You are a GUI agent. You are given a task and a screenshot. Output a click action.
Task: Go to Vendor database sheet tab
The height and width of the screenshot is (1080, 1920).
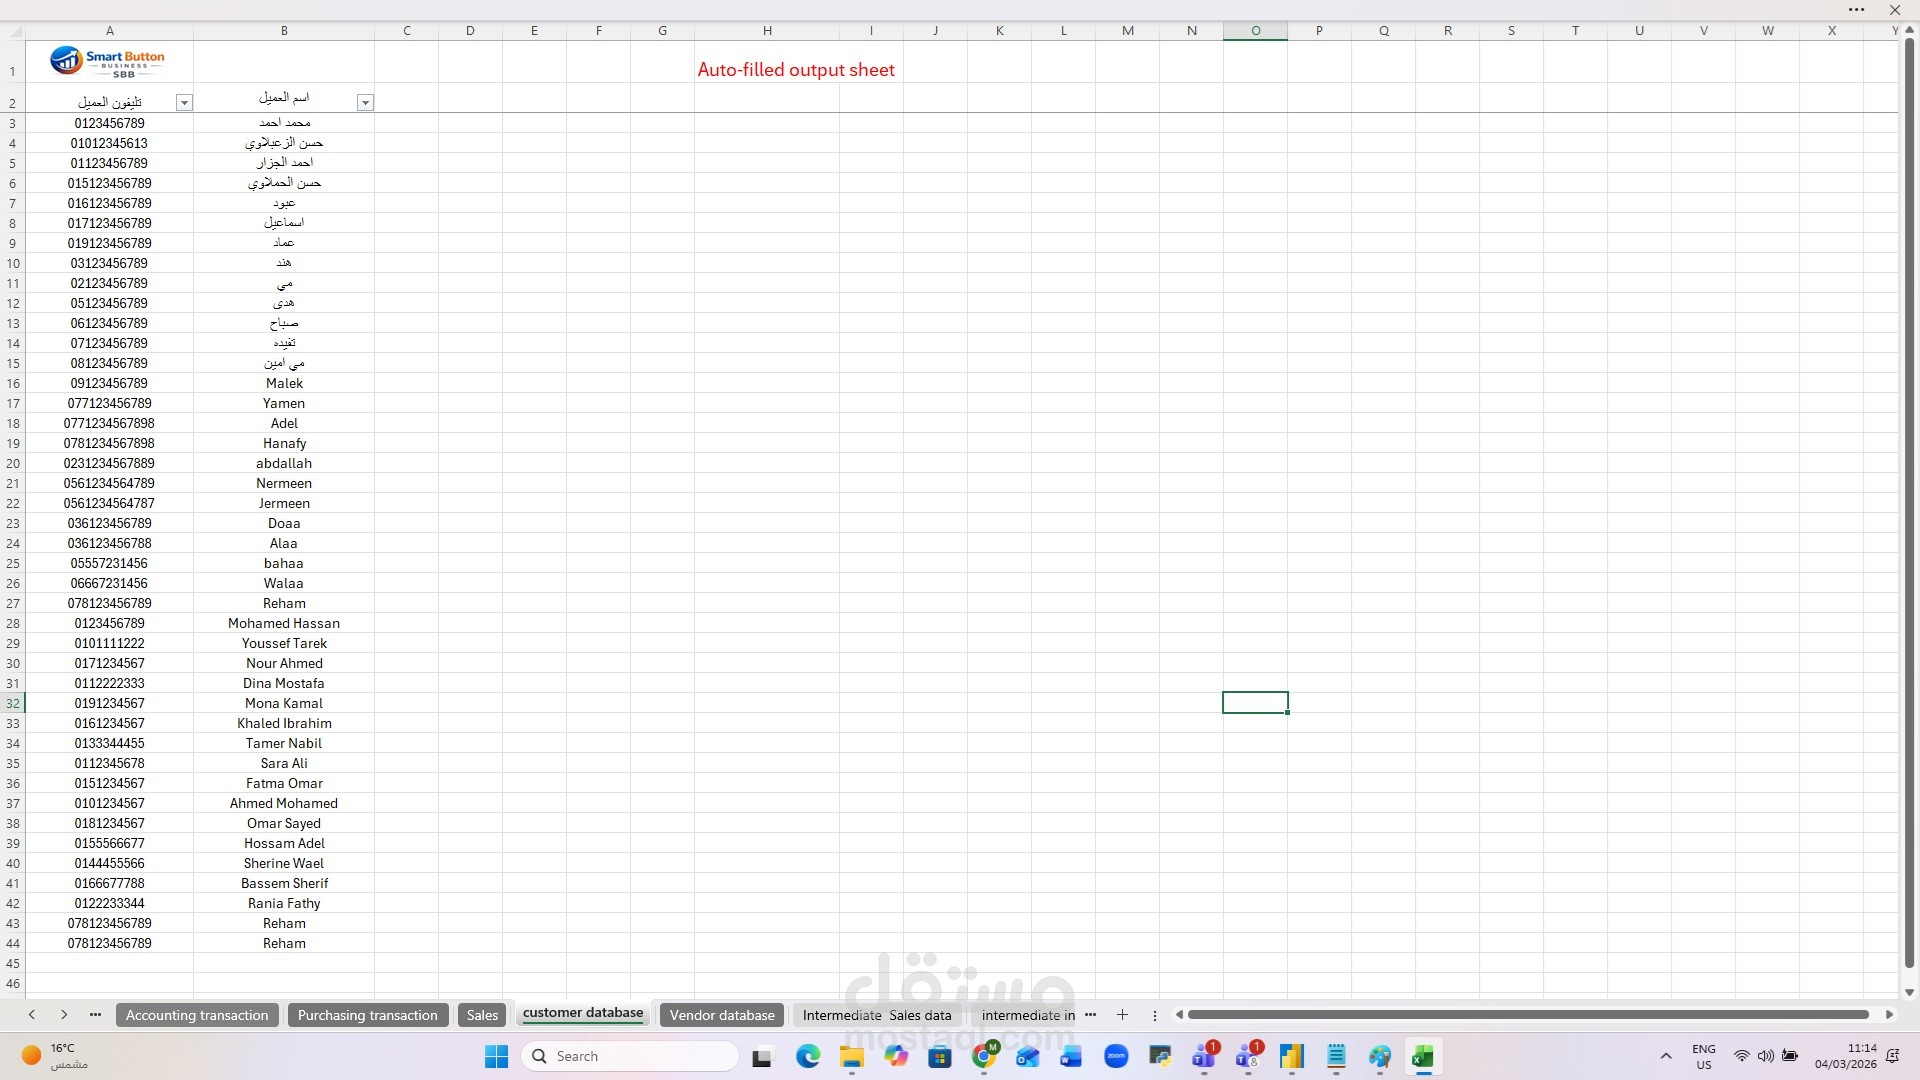[722, 1015]
